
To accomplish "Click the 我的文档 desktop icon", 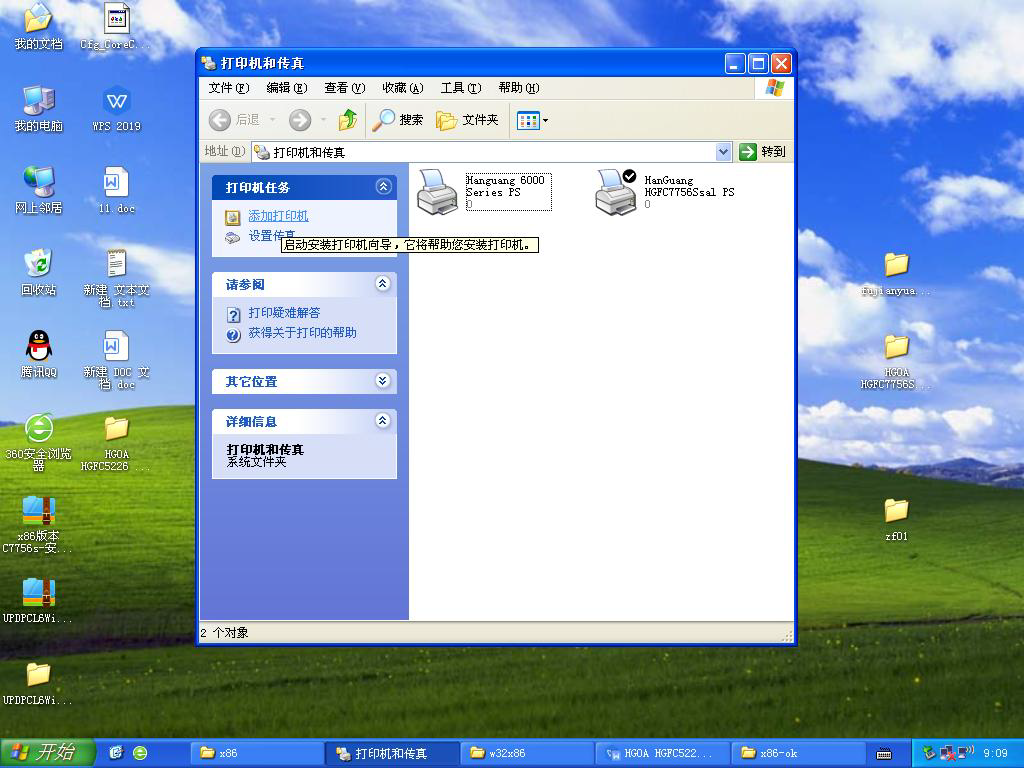I will 38,27.
